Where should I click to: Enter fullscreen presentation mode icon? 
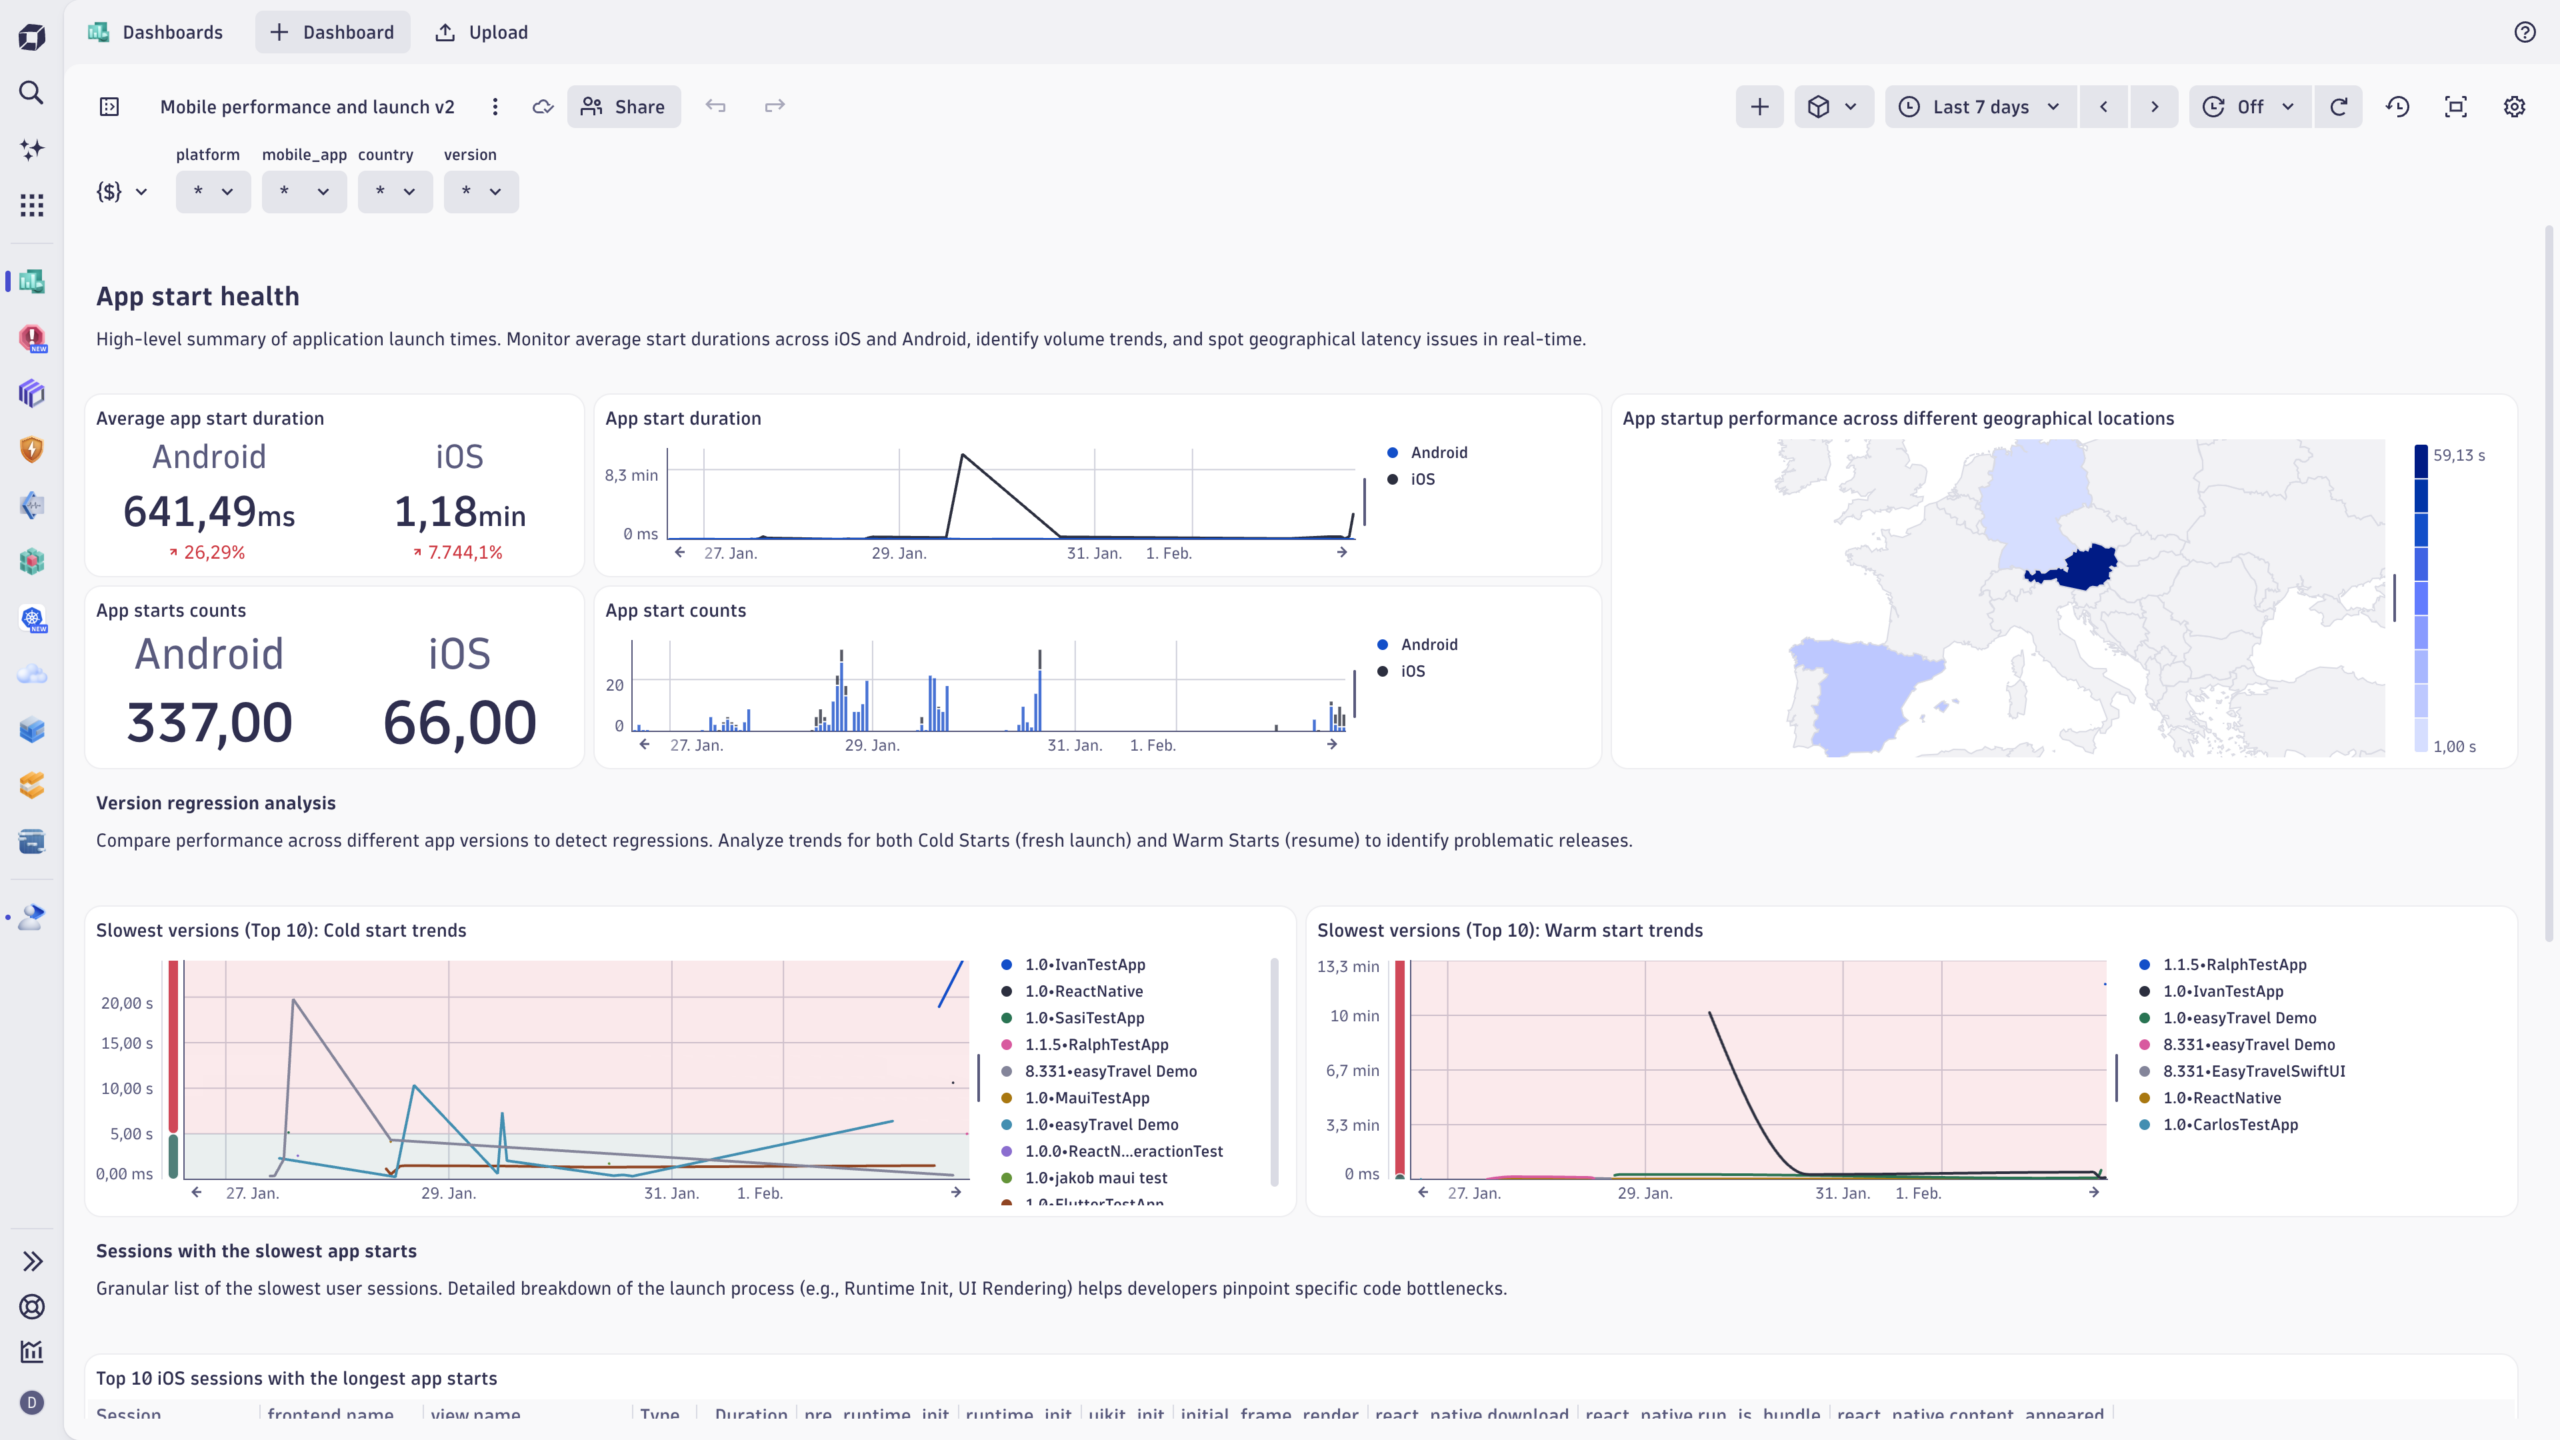tap(2456, 107)
